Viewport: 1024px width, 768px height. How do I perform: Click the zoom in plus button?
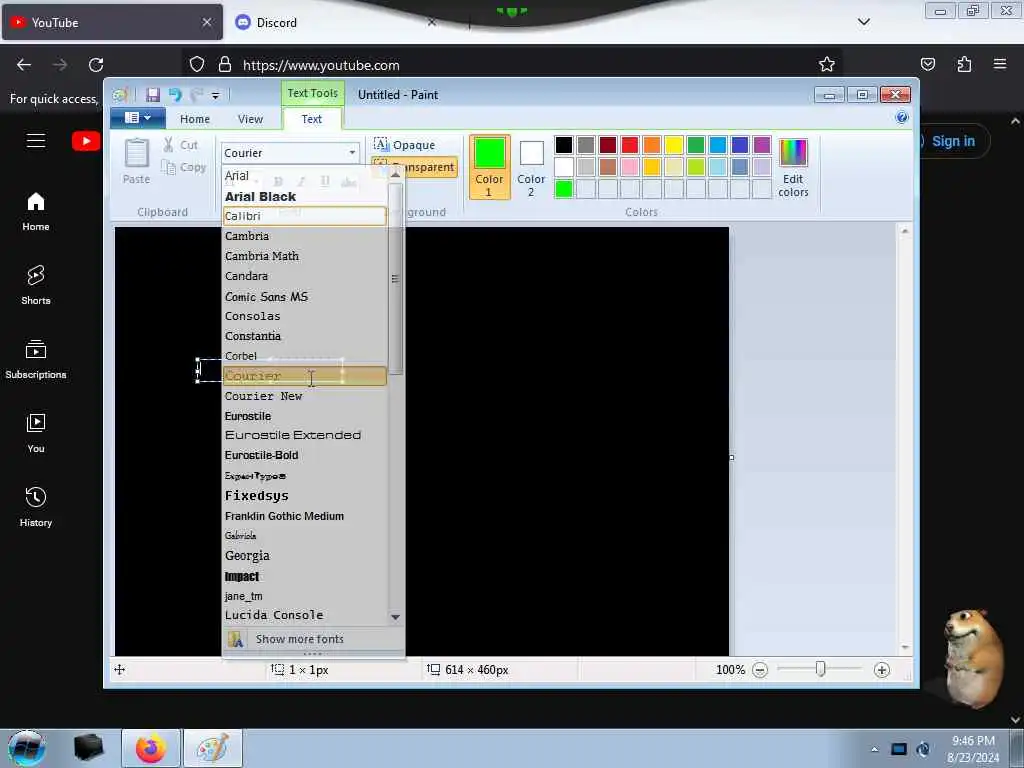point(882,670)
